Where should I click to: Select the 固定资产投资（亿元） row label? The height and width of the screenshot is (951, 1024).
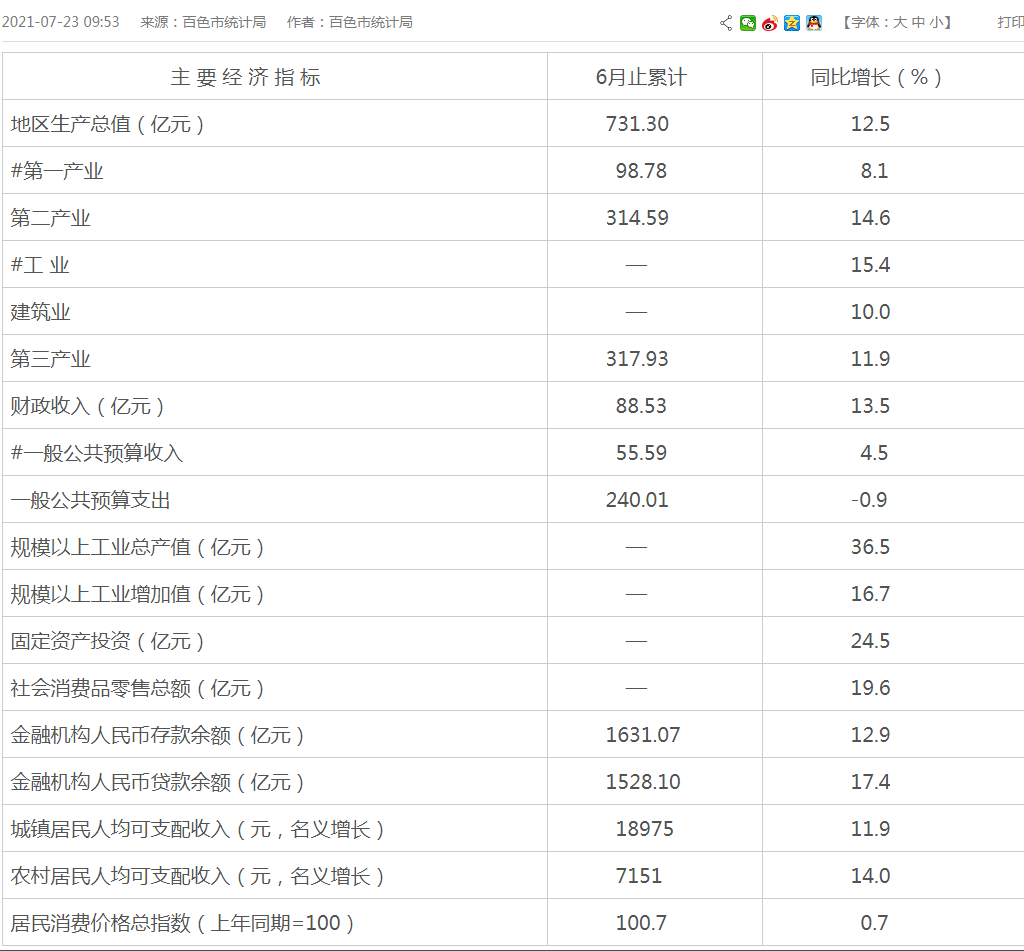108,641
